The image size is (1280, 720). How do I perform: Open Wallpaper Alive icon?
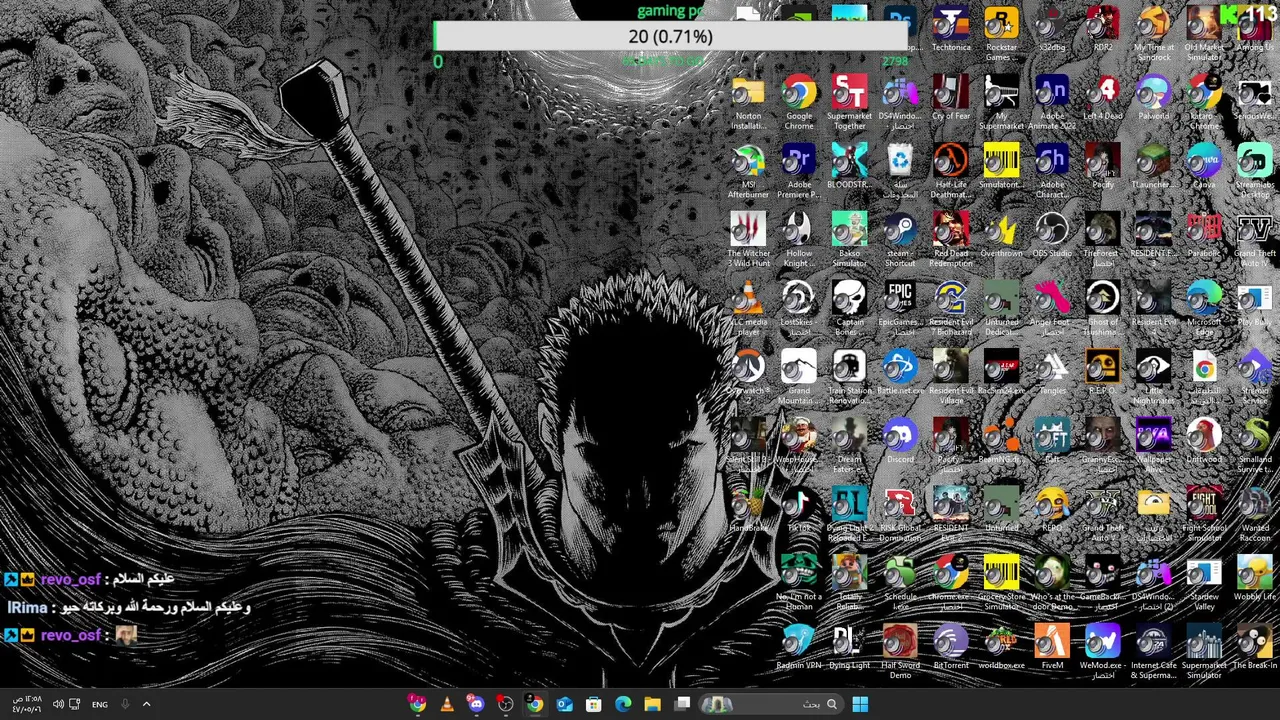(1154, 445)
